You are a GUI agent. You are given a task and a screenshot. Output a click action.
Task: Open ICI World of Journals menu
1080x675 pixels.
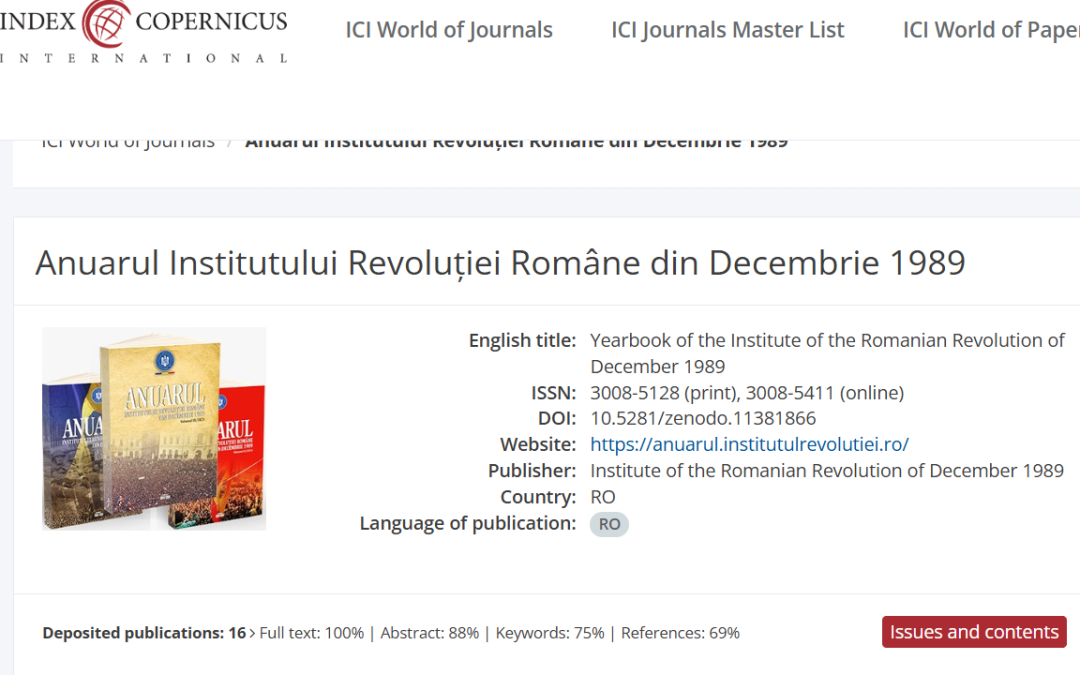(449, 30)
